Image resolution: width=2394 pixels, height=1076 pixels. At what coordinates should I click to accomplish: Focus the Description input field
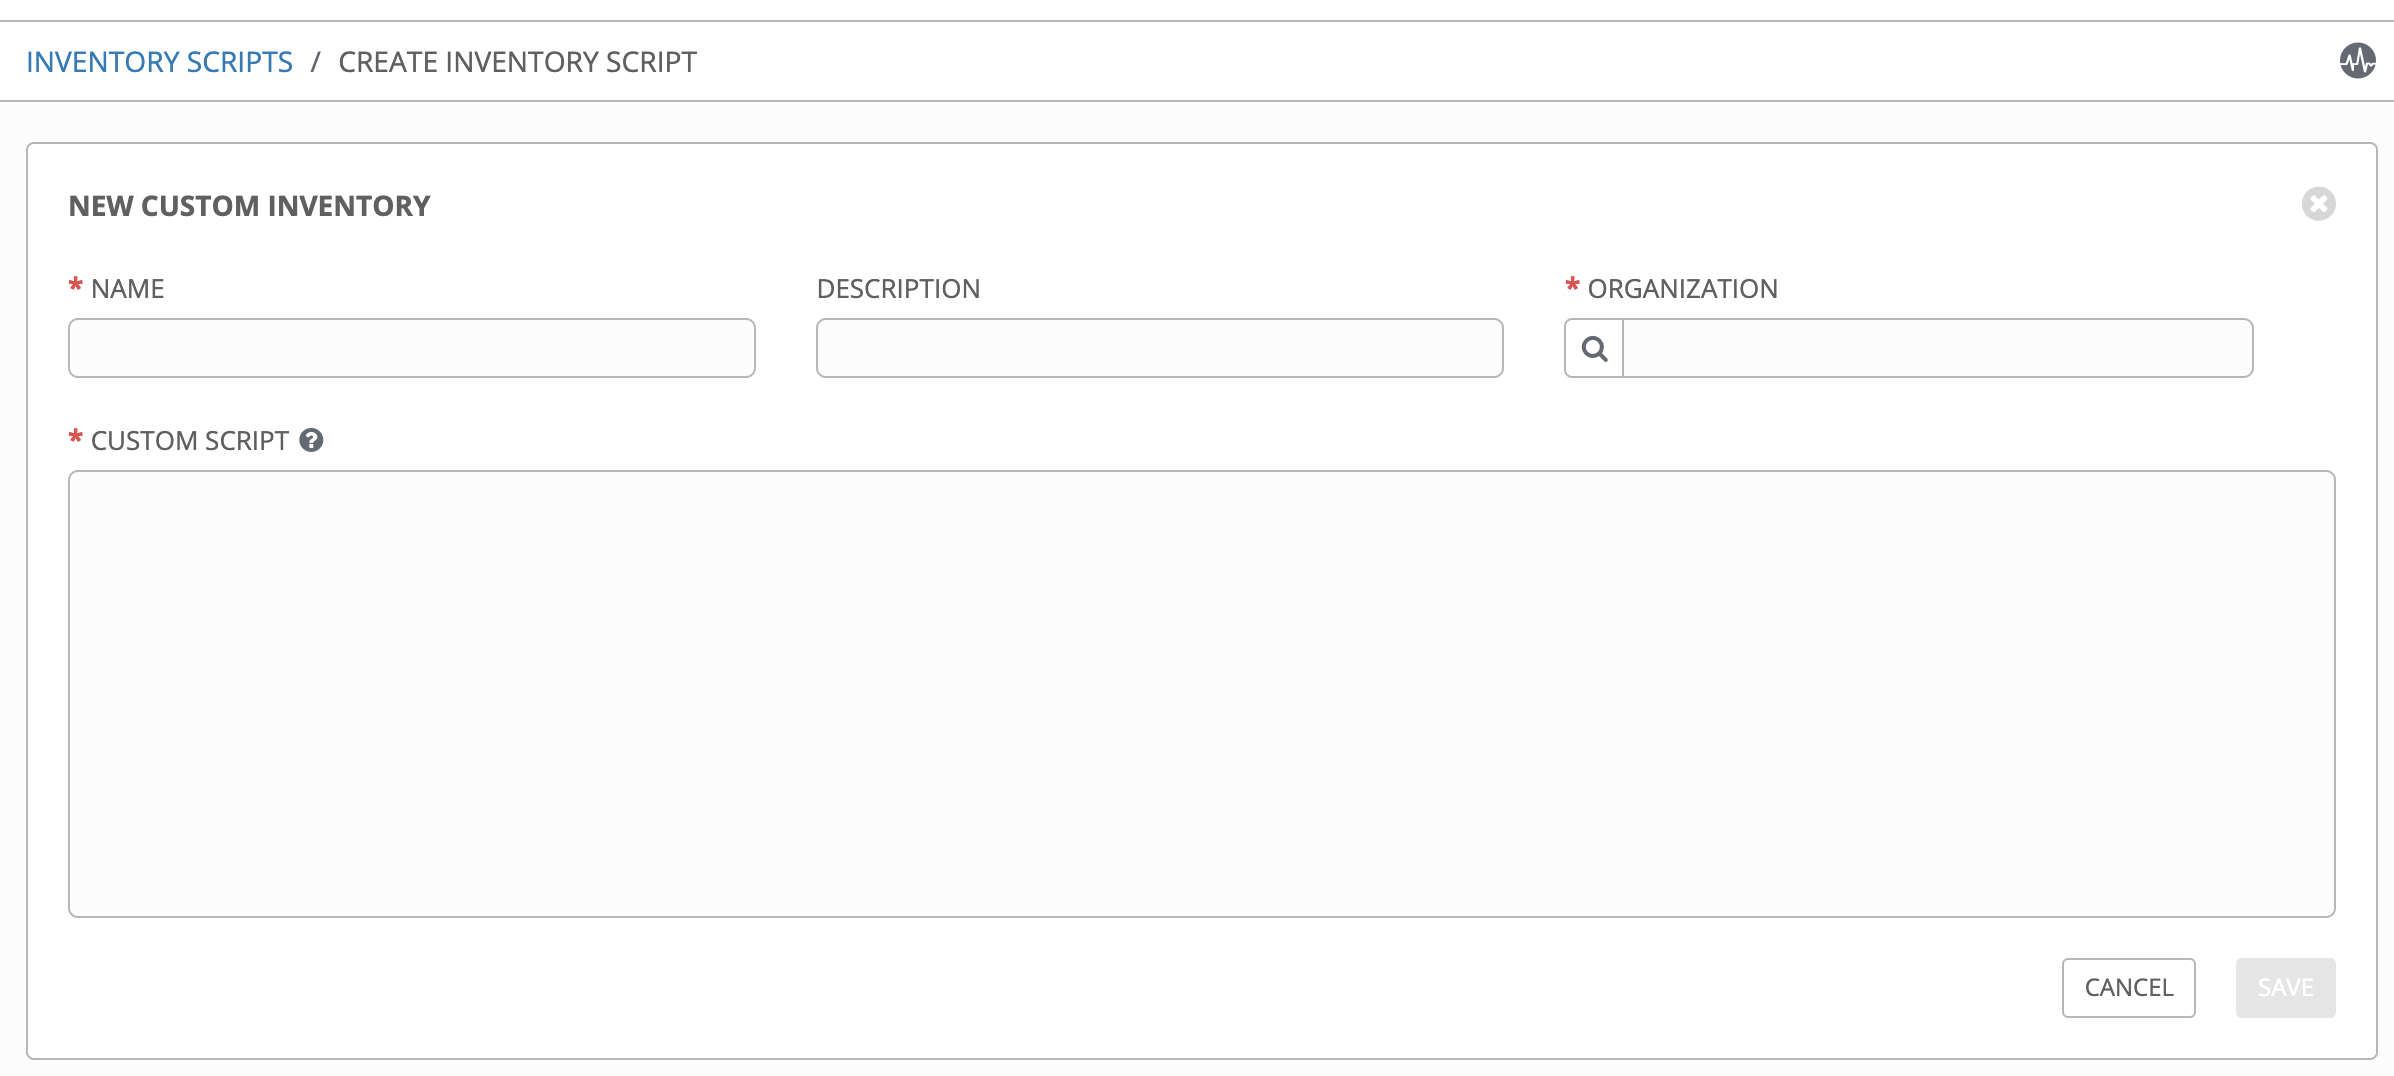pos(1159,348)
